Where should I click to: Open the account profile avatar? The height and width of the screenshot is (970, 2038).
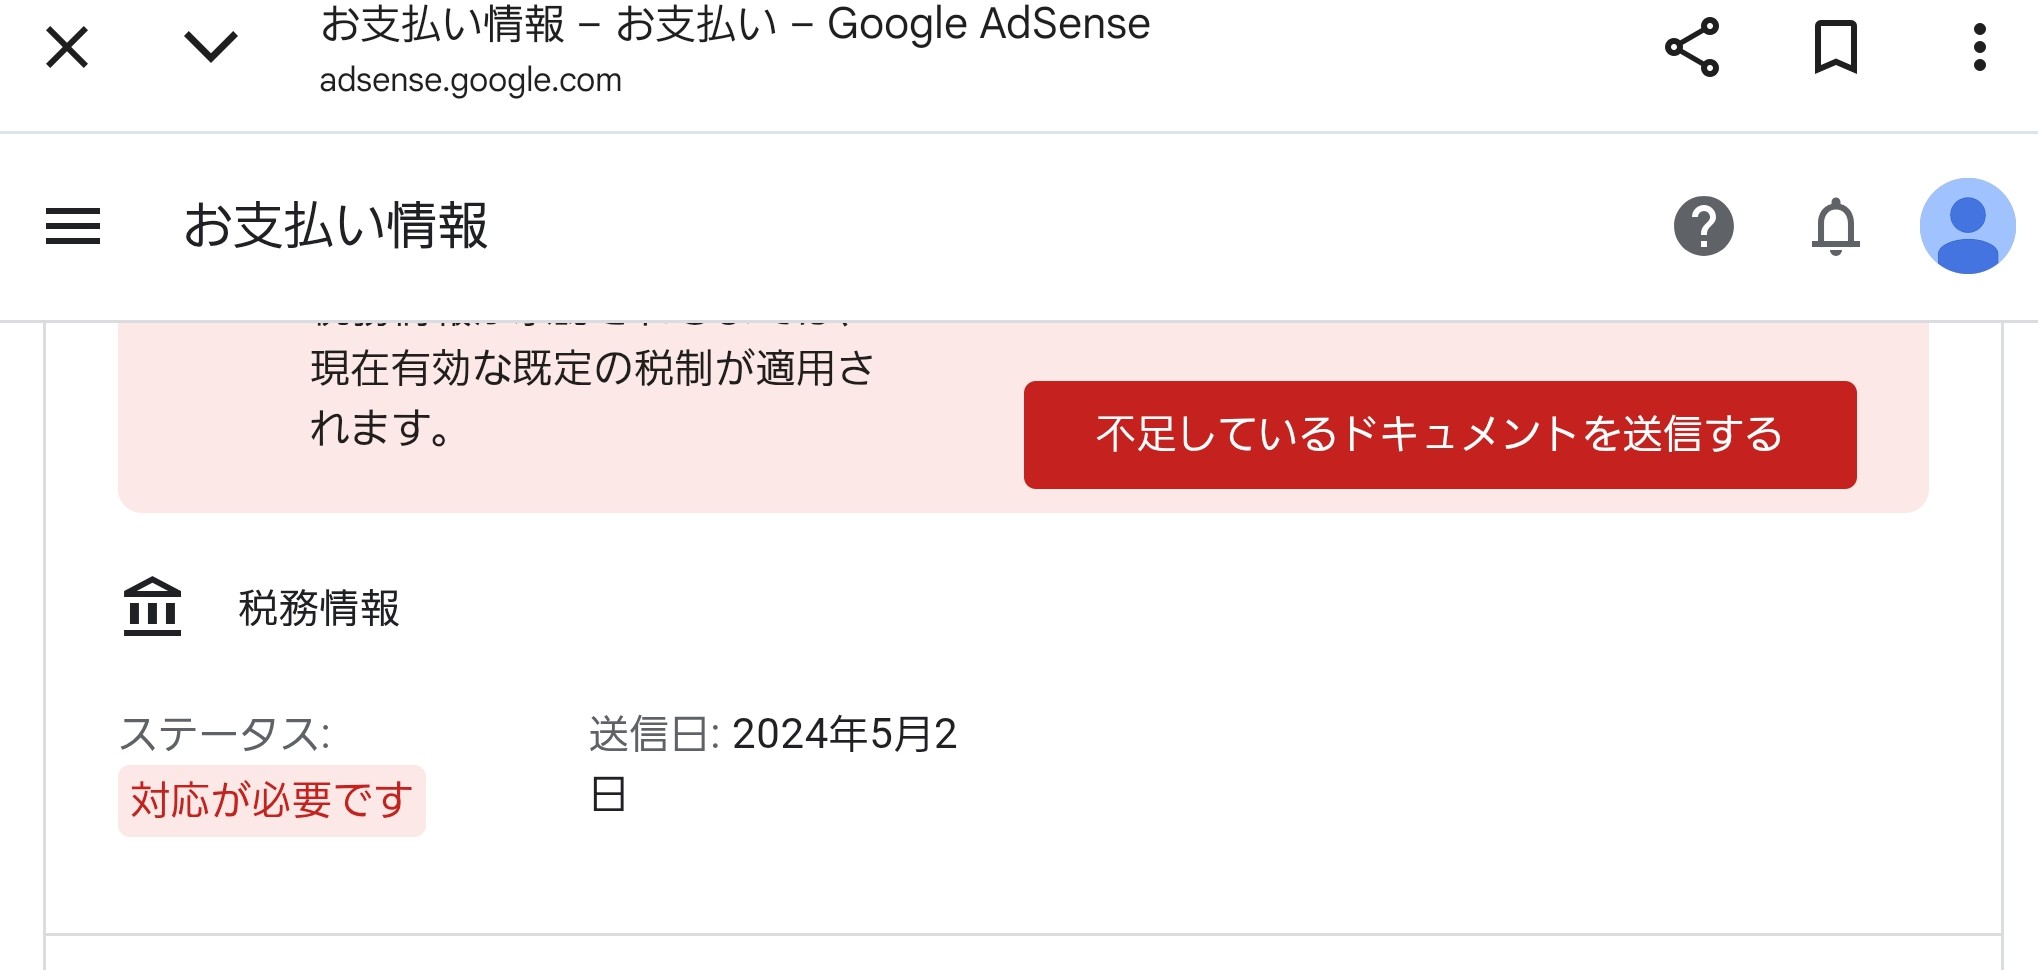[1967, 226]
